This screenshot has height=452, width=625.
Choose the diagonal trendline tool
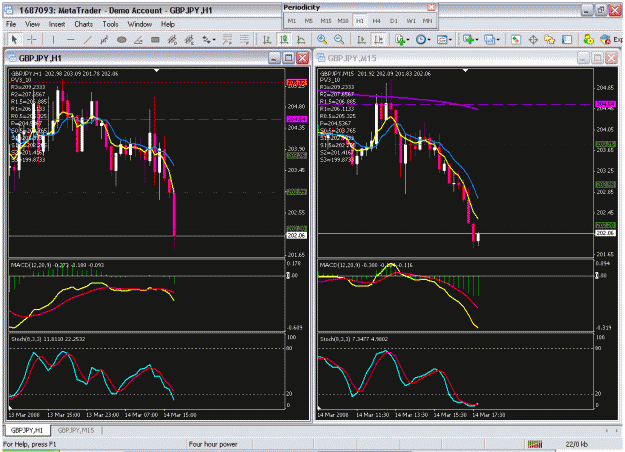(x=88, y=39)
